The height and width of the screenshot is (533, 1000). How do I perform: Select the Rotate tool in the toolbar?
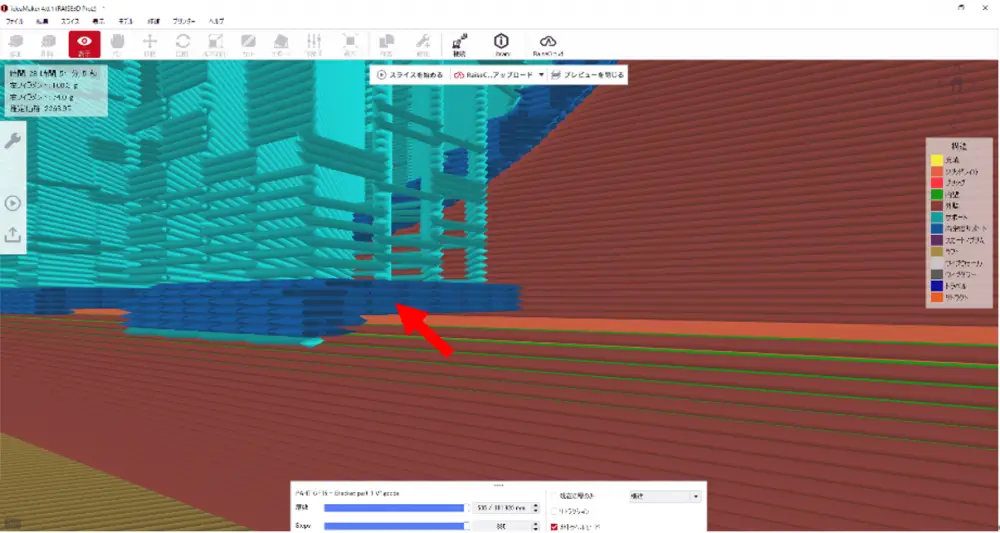point(183,43)
